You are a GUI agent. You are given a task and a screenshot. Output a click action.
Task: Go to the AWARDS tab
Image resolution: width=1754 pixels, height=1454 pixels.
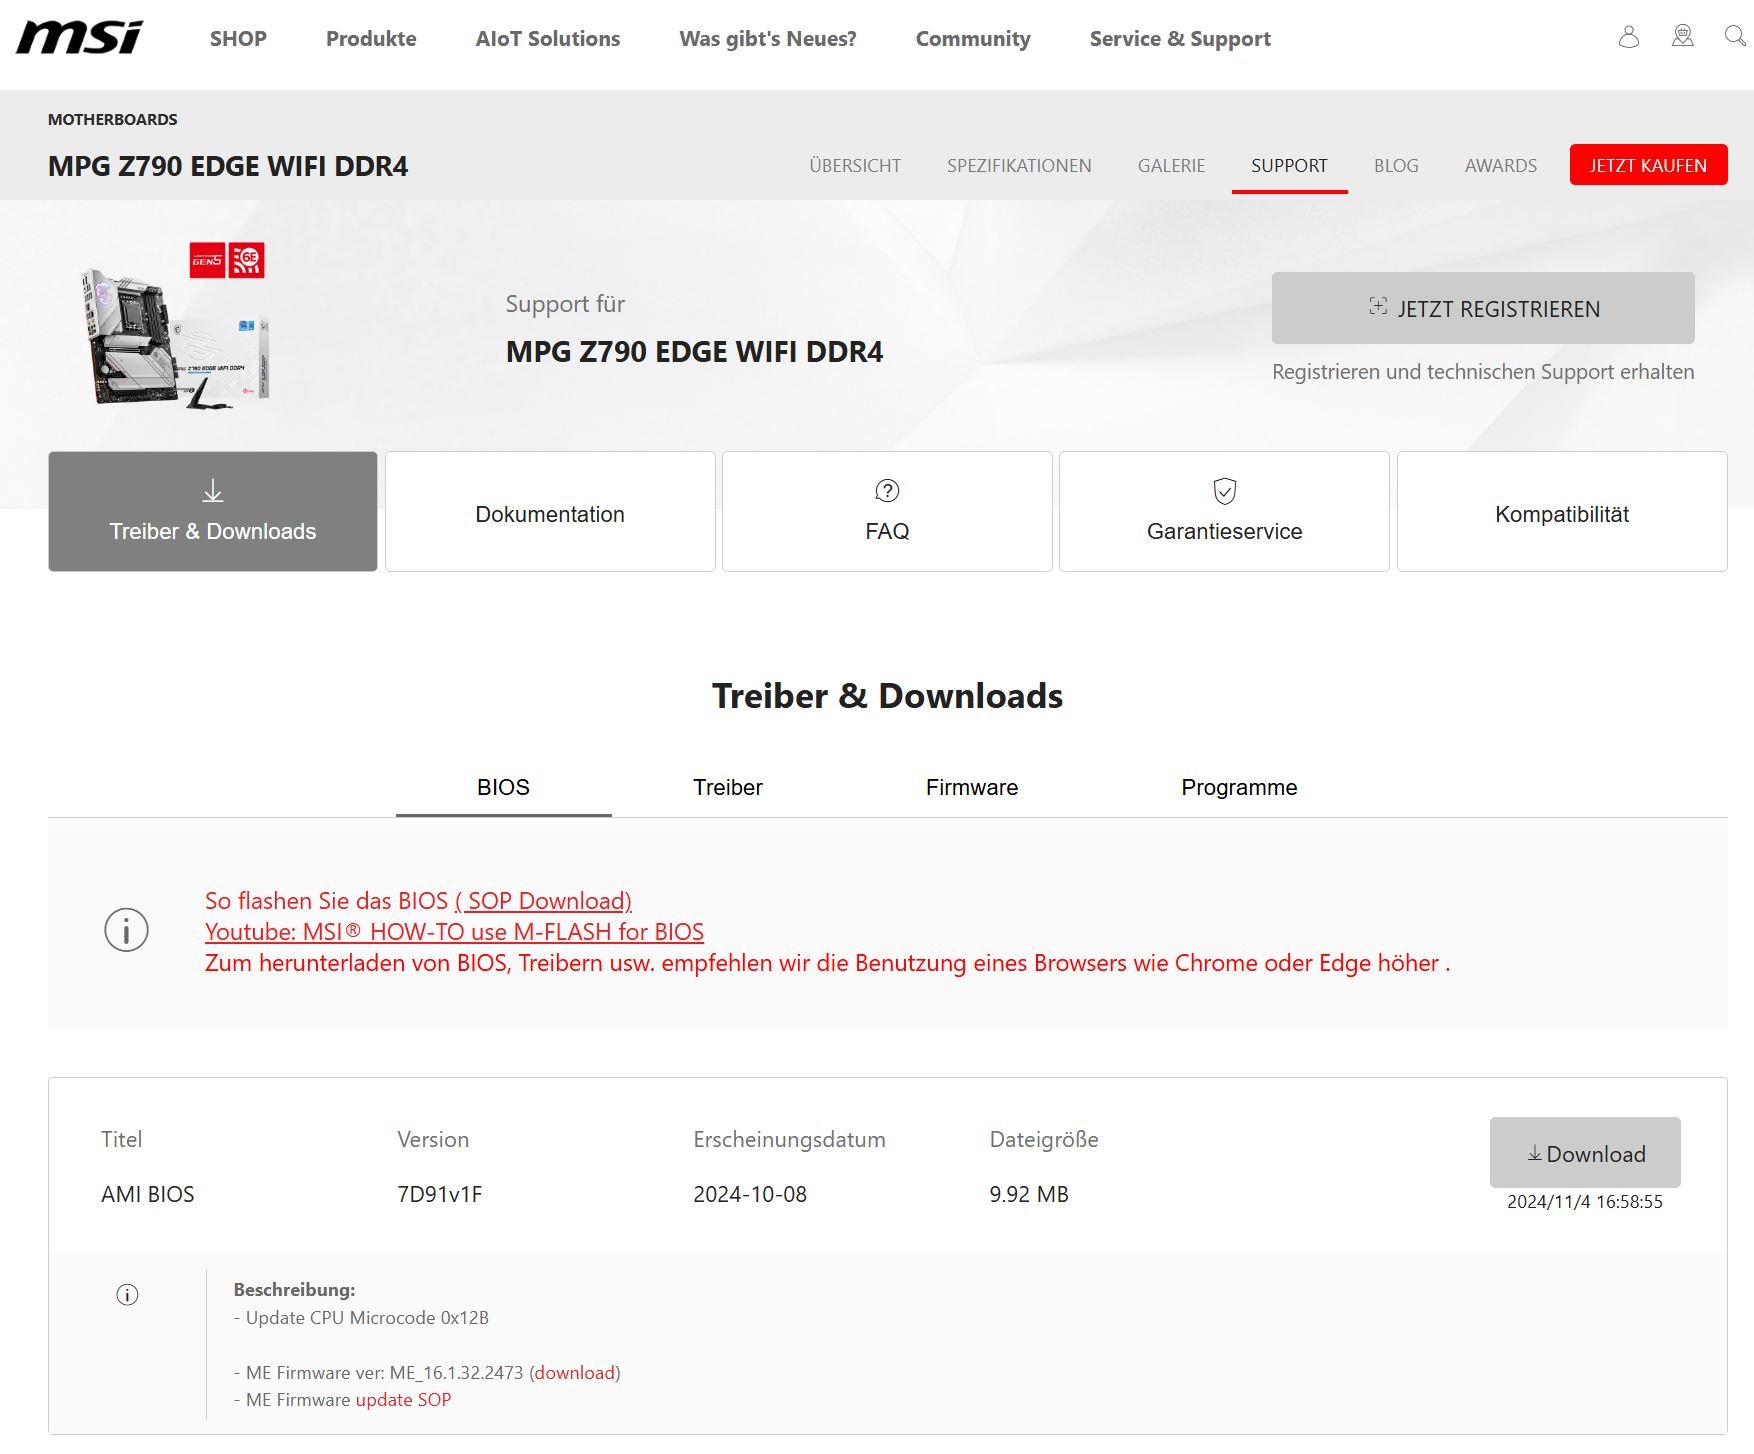point(1501,166)
